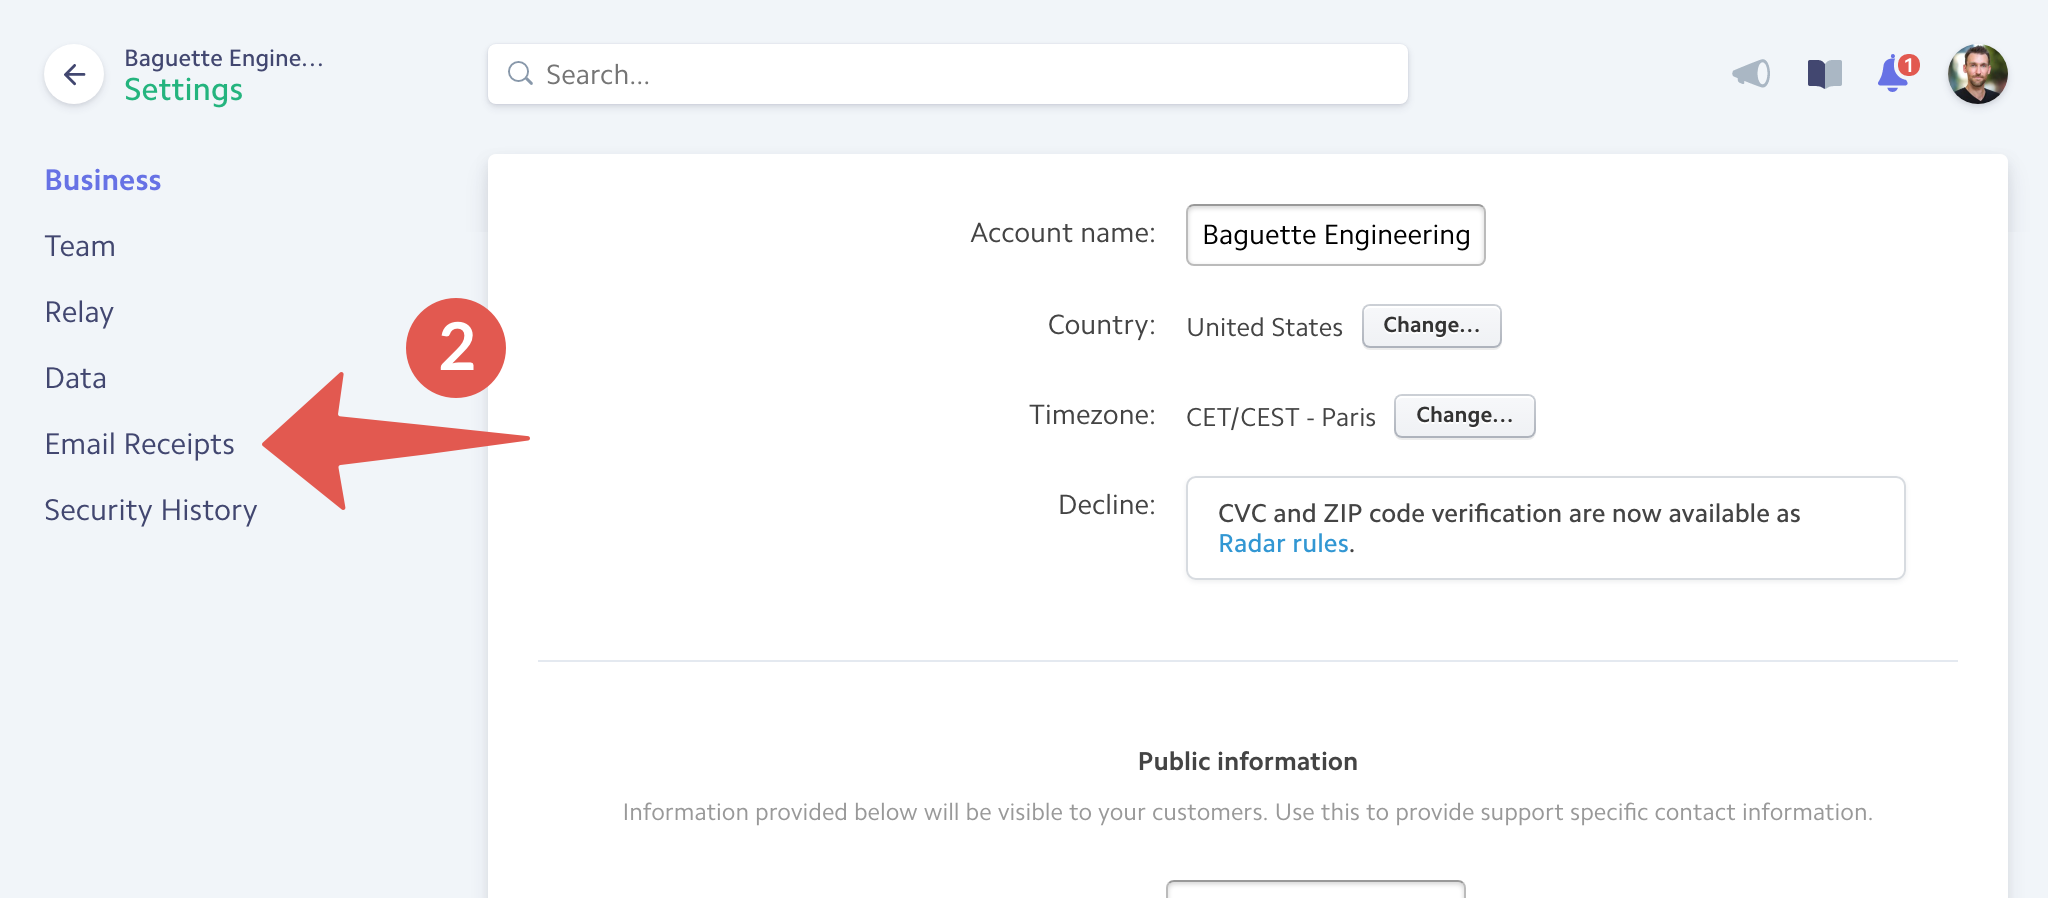Follow the Radar rules link
This screenshot has width=2048, height=898.
[1284, 544]
